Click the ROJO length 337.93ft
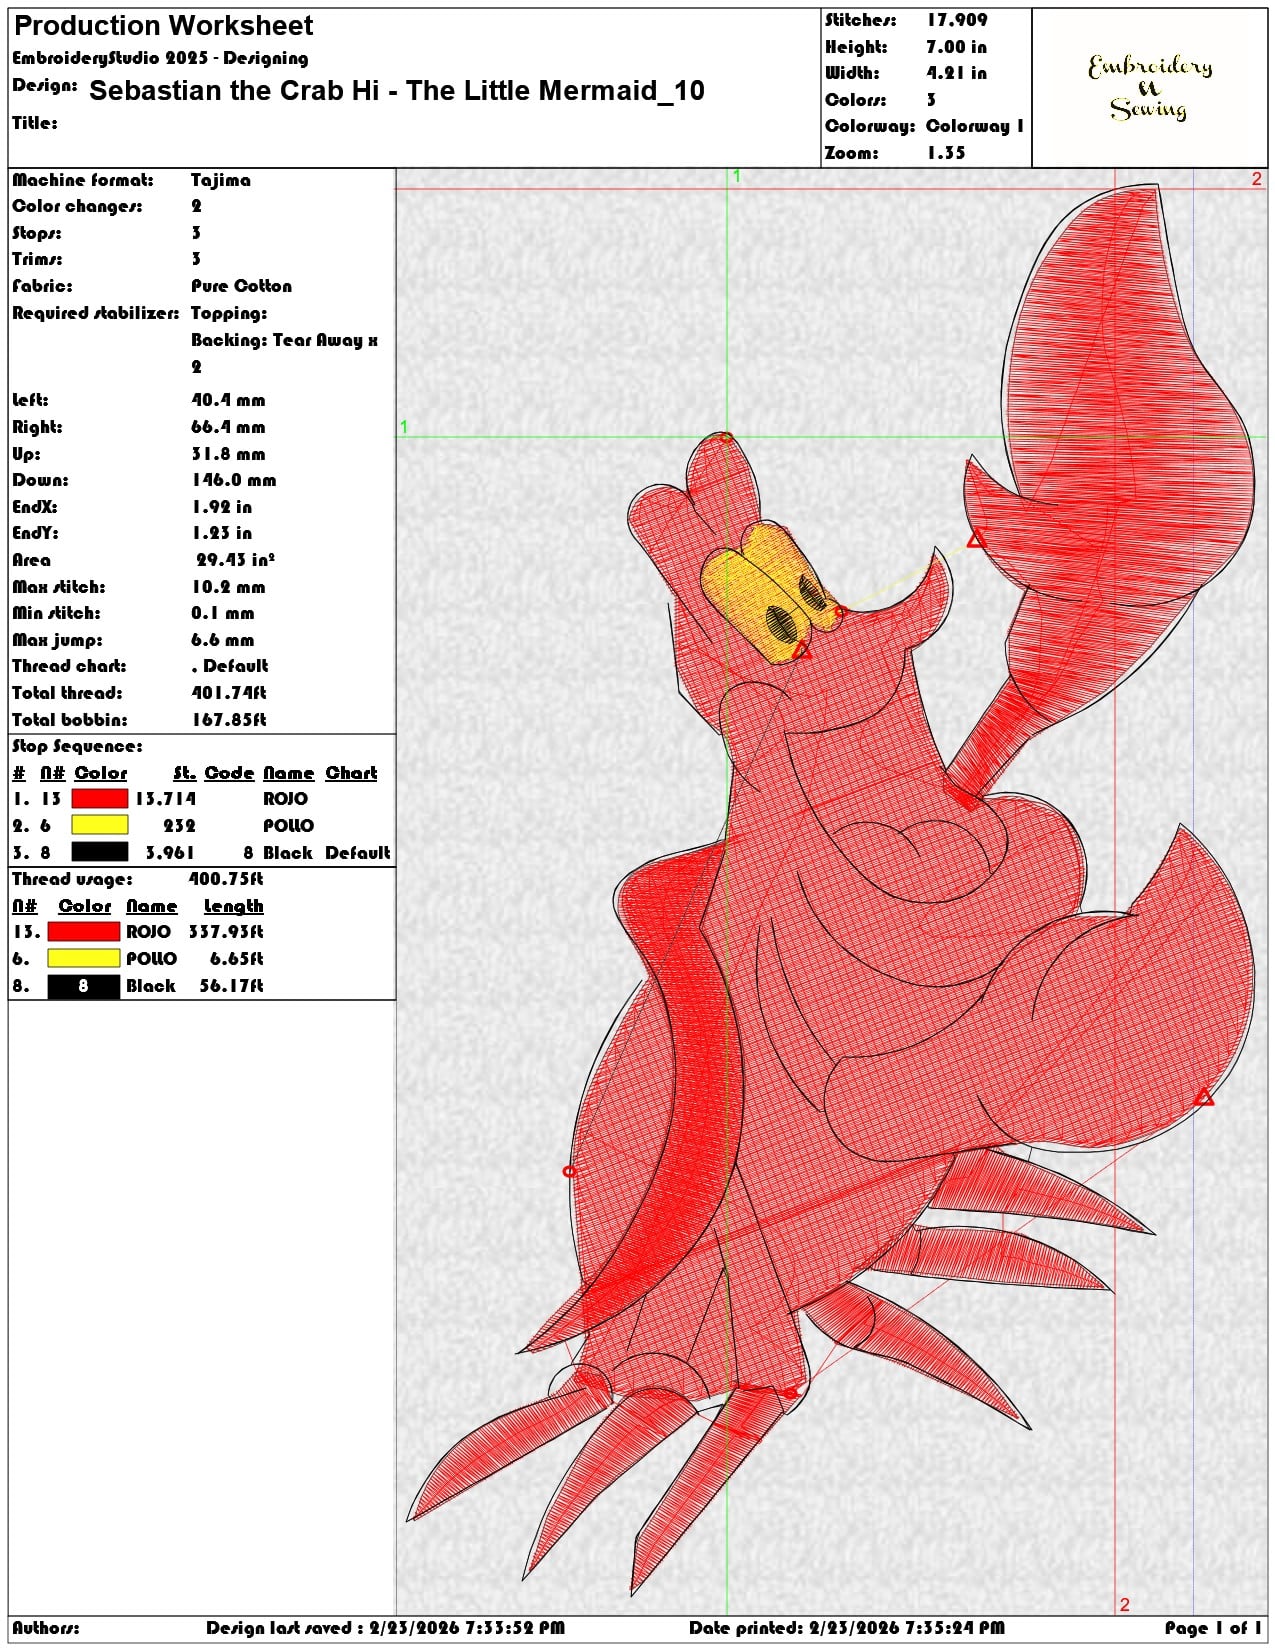 [x=226, y=931]
